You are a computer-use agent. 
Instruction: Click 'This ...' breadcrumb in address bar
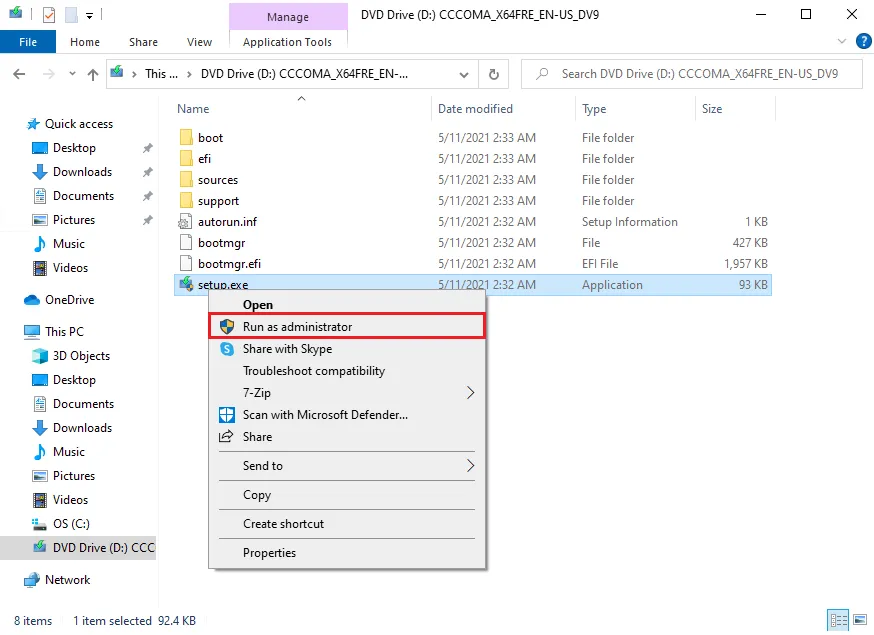tap(161, 74)
